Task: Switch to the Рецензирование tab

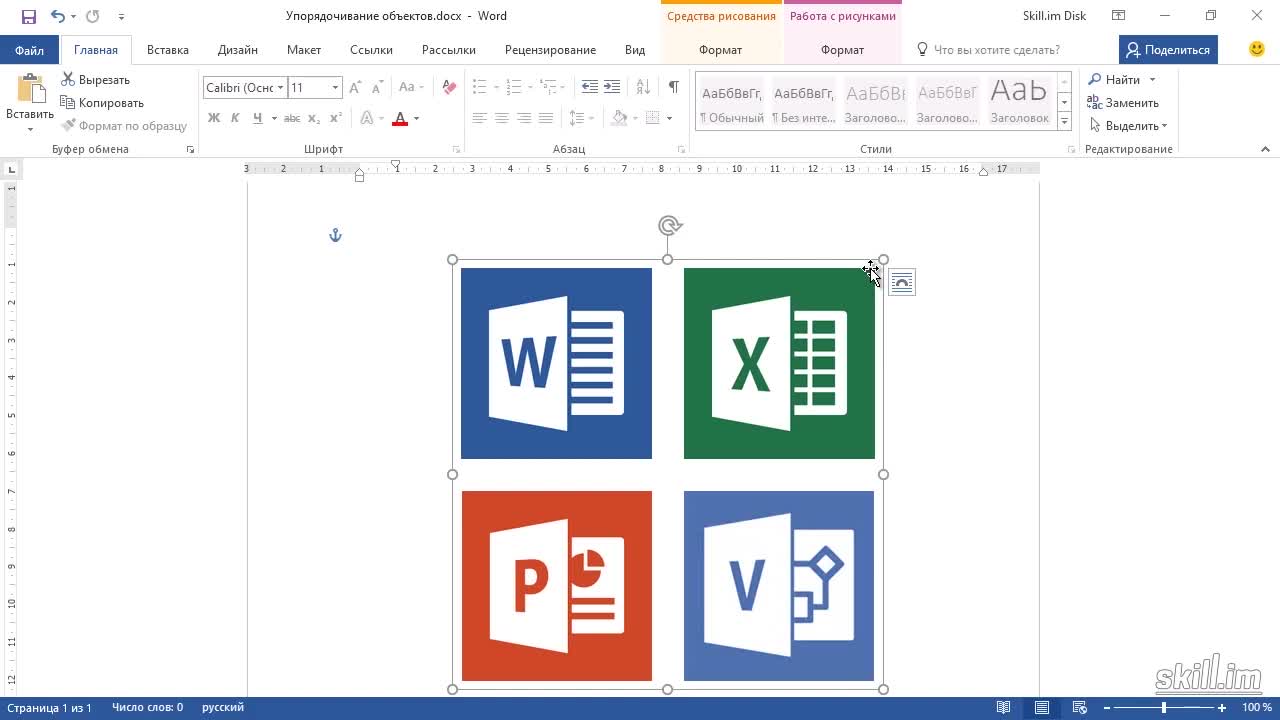Action: tap(550, 50)
